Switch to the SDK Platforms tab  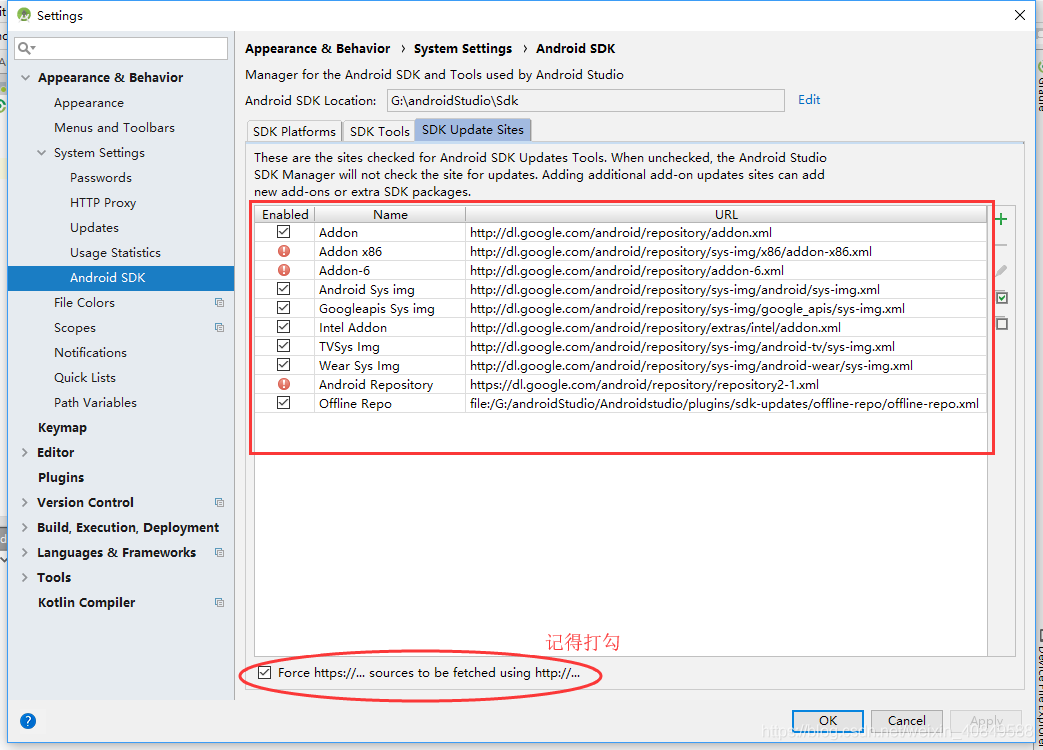pyautogui.click(x=294, y=131)
